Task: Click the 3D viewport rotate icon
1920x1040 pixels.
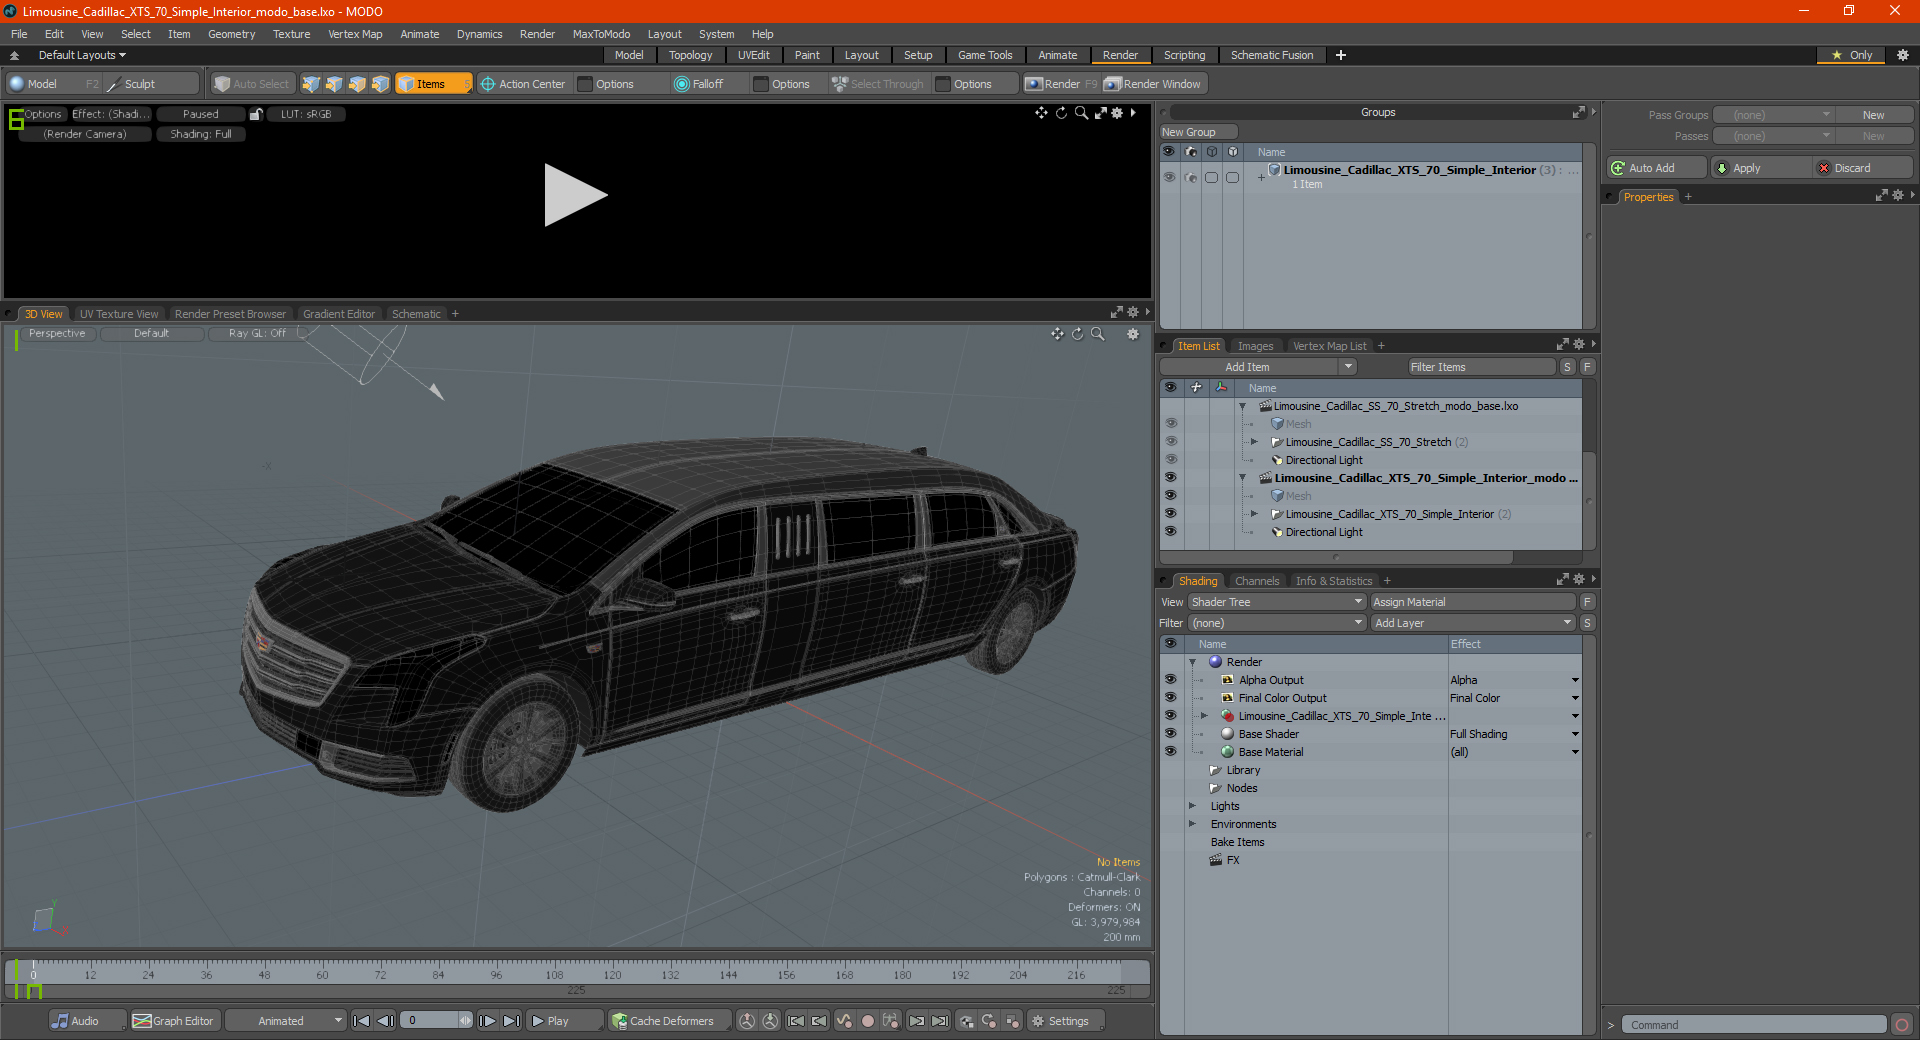Action: click(x=1077, y=334)
